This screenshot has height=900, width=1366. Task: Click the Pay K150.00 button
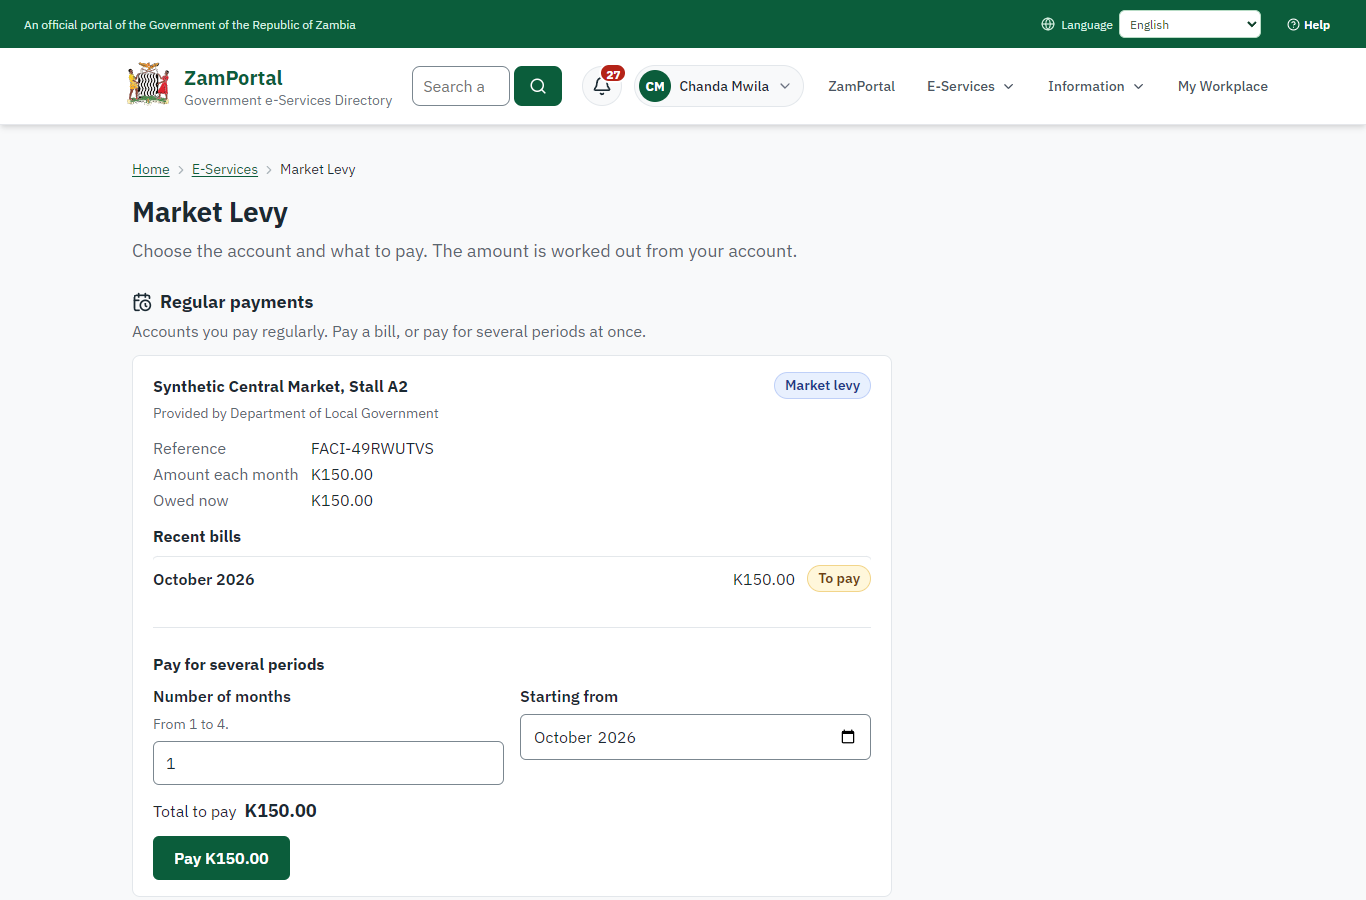[x=221, y=858]
